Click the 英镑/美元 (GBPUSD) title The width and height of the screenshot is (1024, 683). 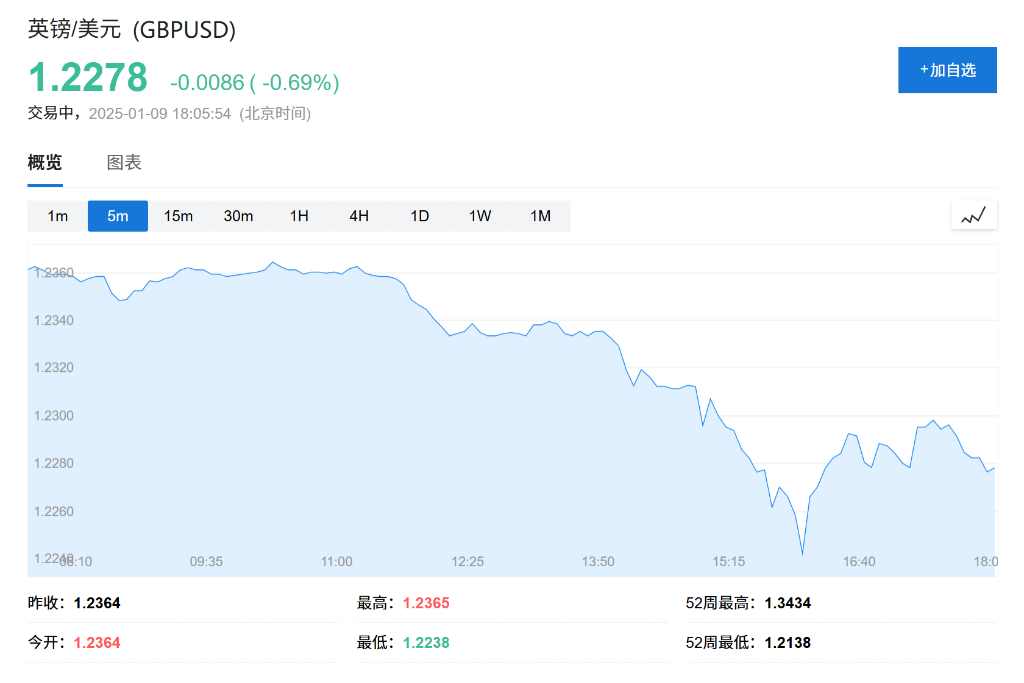point(132,30)
